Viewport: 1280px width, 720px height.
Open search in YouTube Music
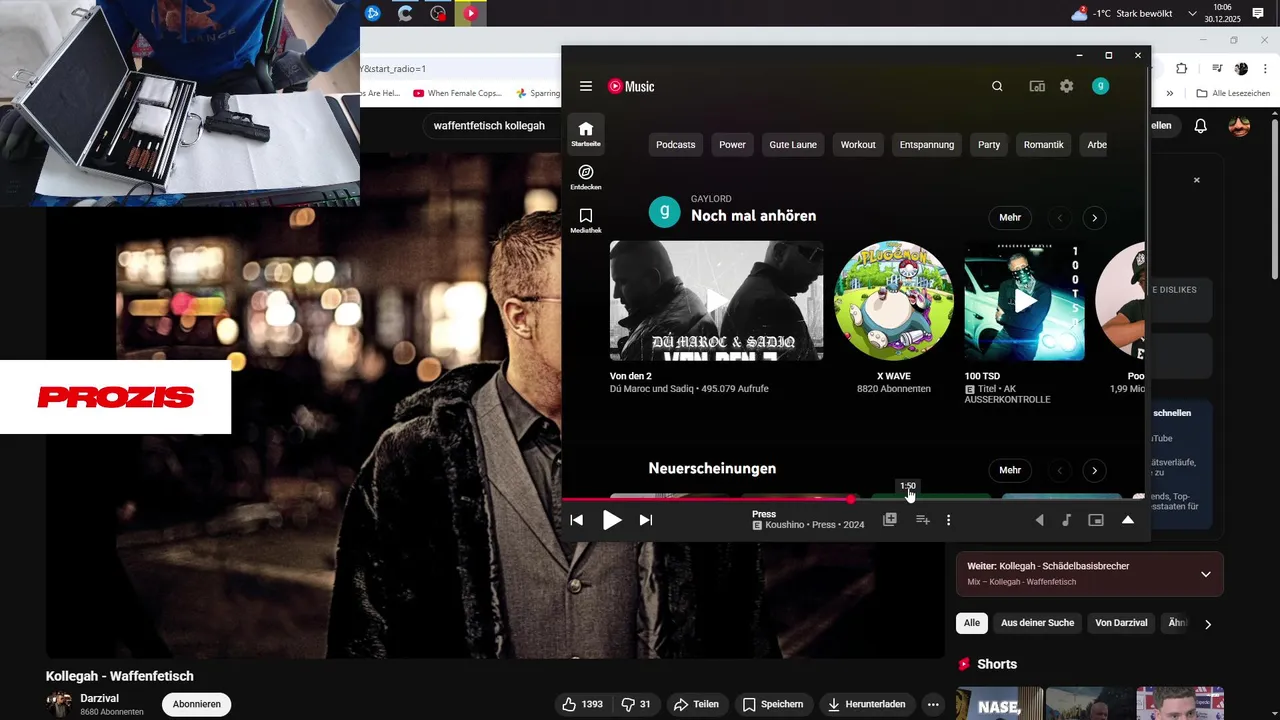pos(997,86)
